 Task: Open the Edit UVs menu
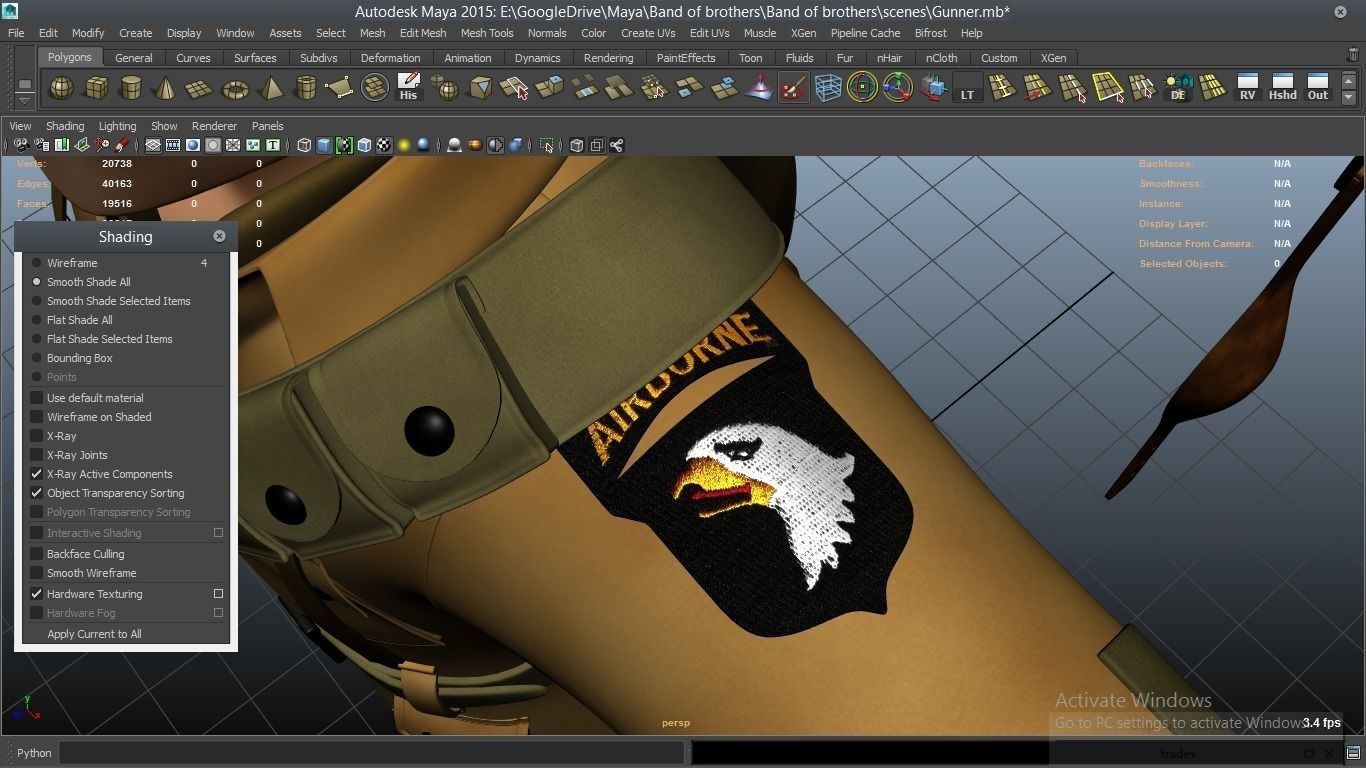(x=709, y=33)
